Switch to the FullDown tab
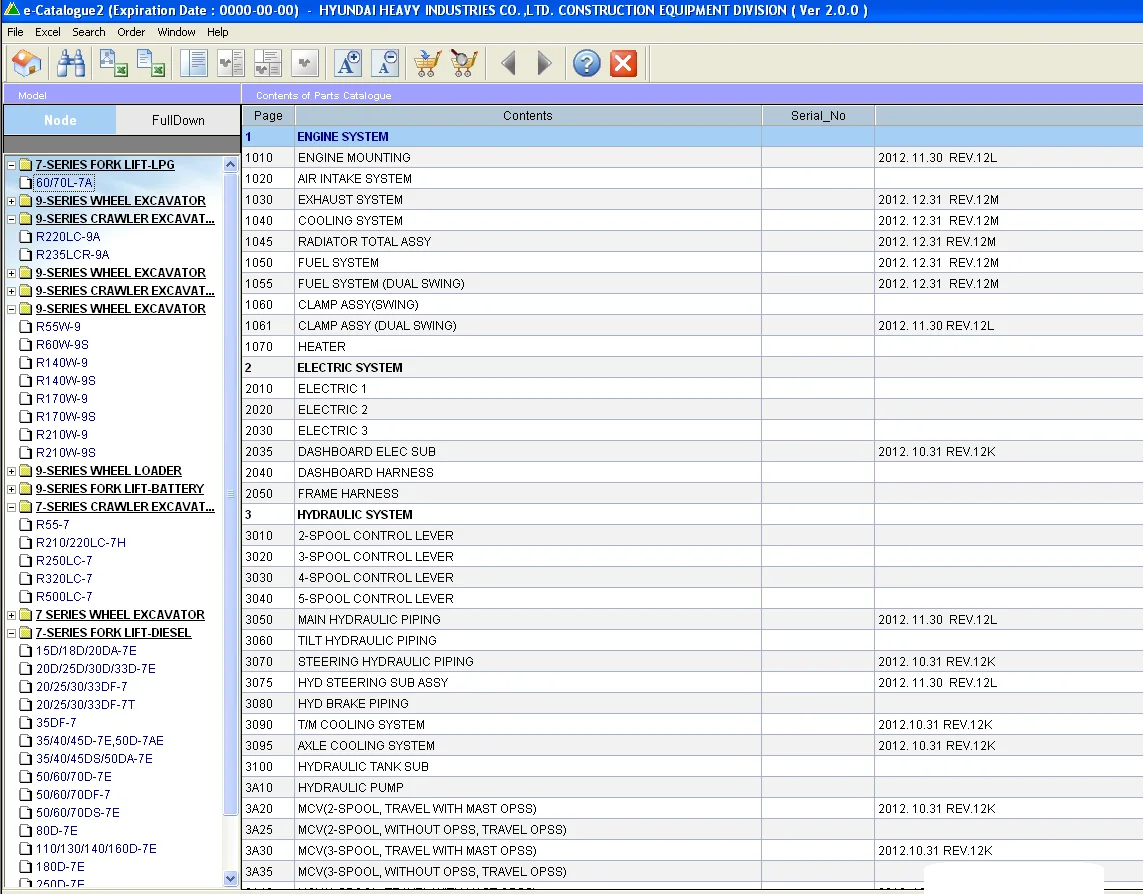The height and width of the screenshot is (894, 1143). point(178,120)
